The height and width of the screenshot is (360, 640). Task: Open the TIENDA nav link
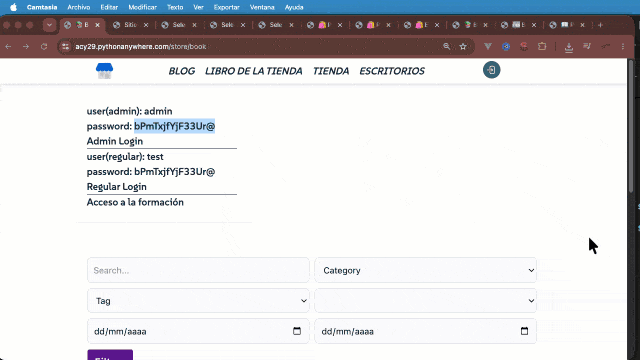click(x=331, y=71)
